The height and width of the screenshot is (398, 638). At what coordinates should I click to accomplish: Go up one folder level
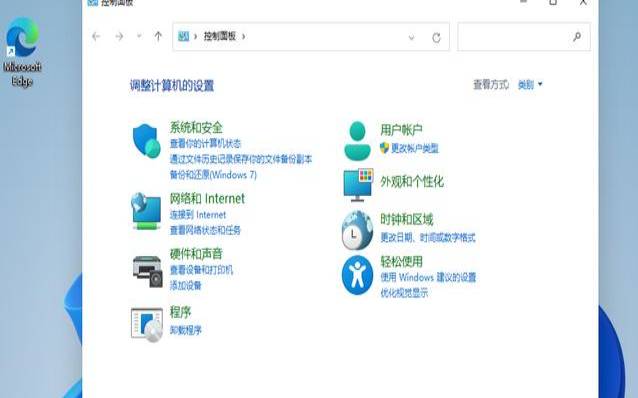pyautogui.click(x=158, y=37)
